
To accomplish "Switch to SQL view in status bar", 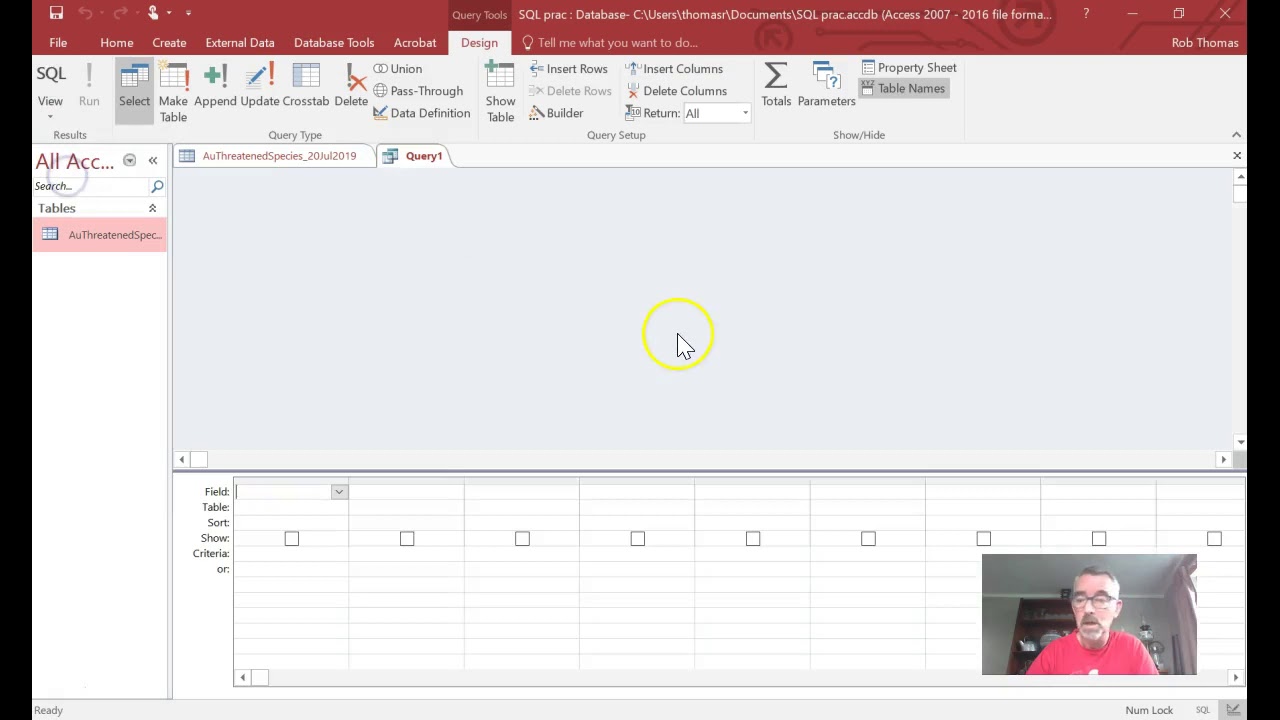I will 1203,710.
